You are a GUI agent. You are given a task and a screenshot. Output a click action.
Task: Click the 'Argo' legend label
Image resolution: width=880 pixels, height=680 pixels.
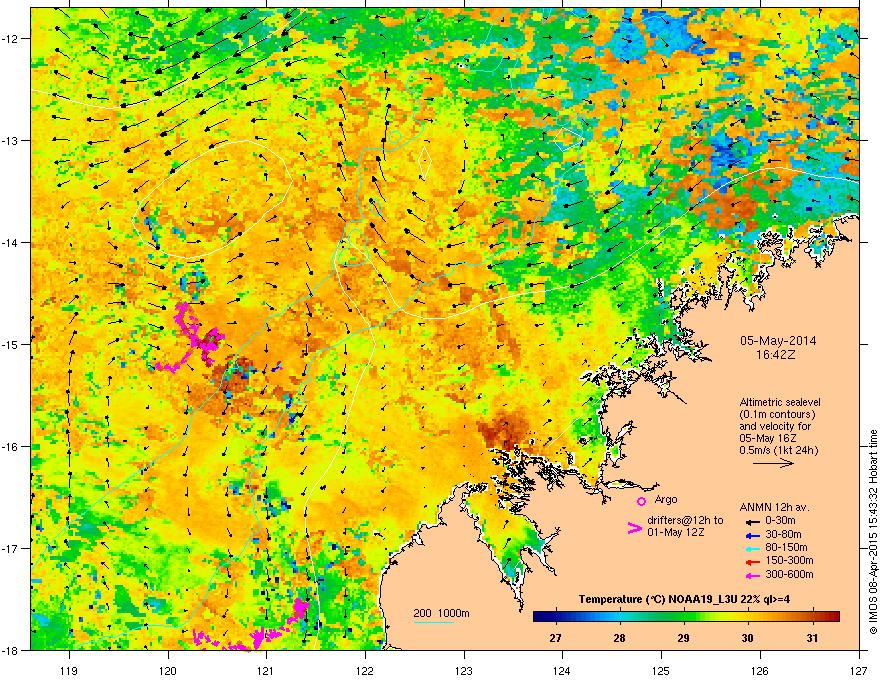[666, 499]
